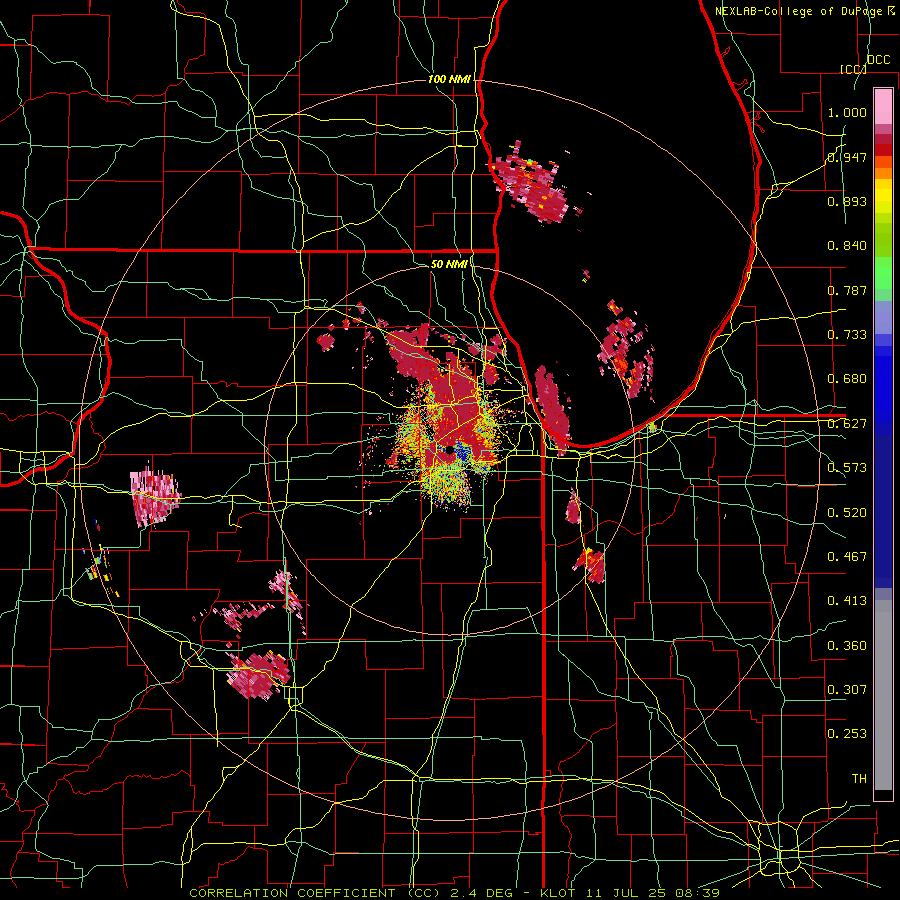Pick the bright green colorbar segment
The width and height of the screenshot is (900, 900).
point(883,273)
